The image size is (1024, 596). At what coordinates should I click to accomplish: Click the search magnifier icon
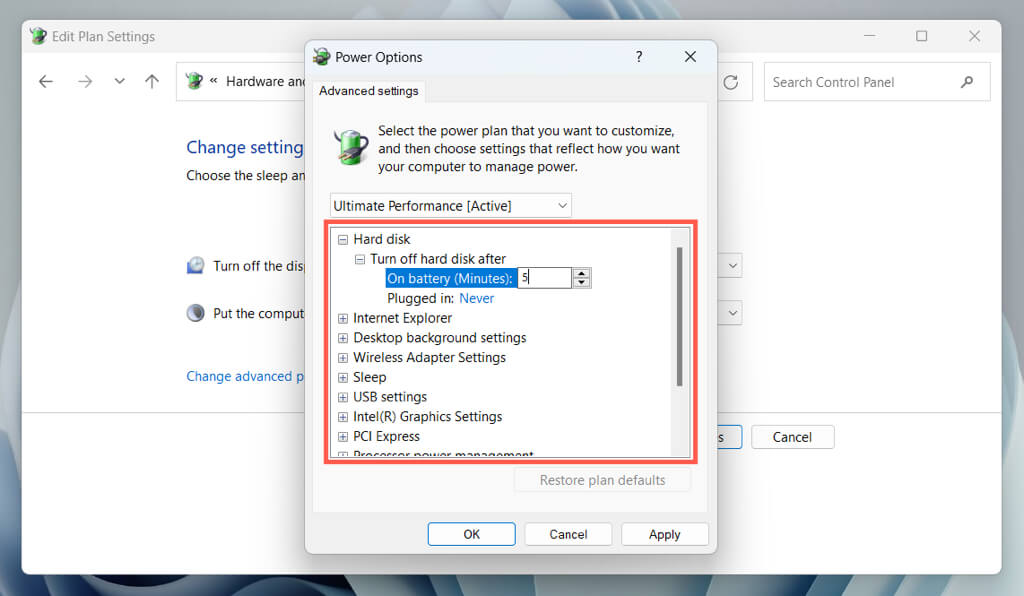click(x=966, y=82)
